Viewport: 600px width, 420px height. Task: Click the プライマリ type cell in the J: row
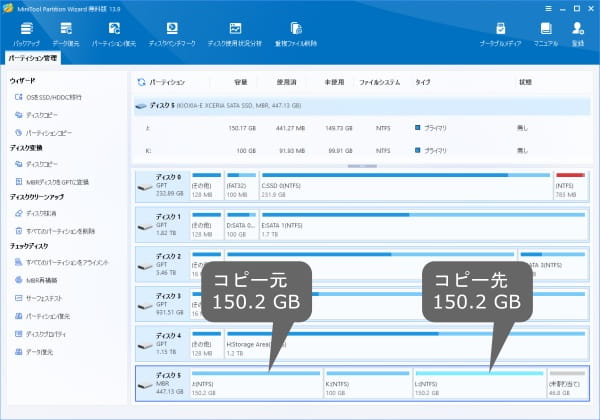[x=431, y=128]
